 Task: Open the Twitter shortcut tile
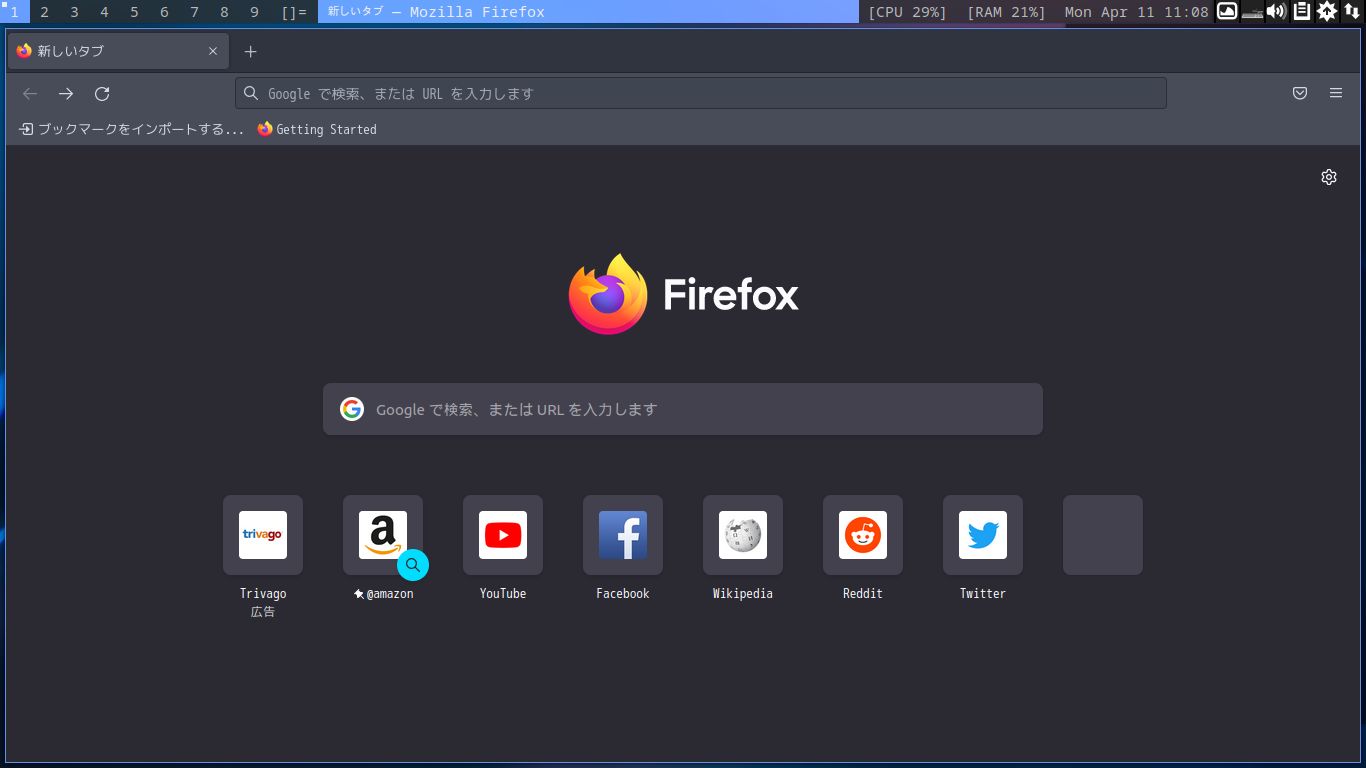point(983,535)
